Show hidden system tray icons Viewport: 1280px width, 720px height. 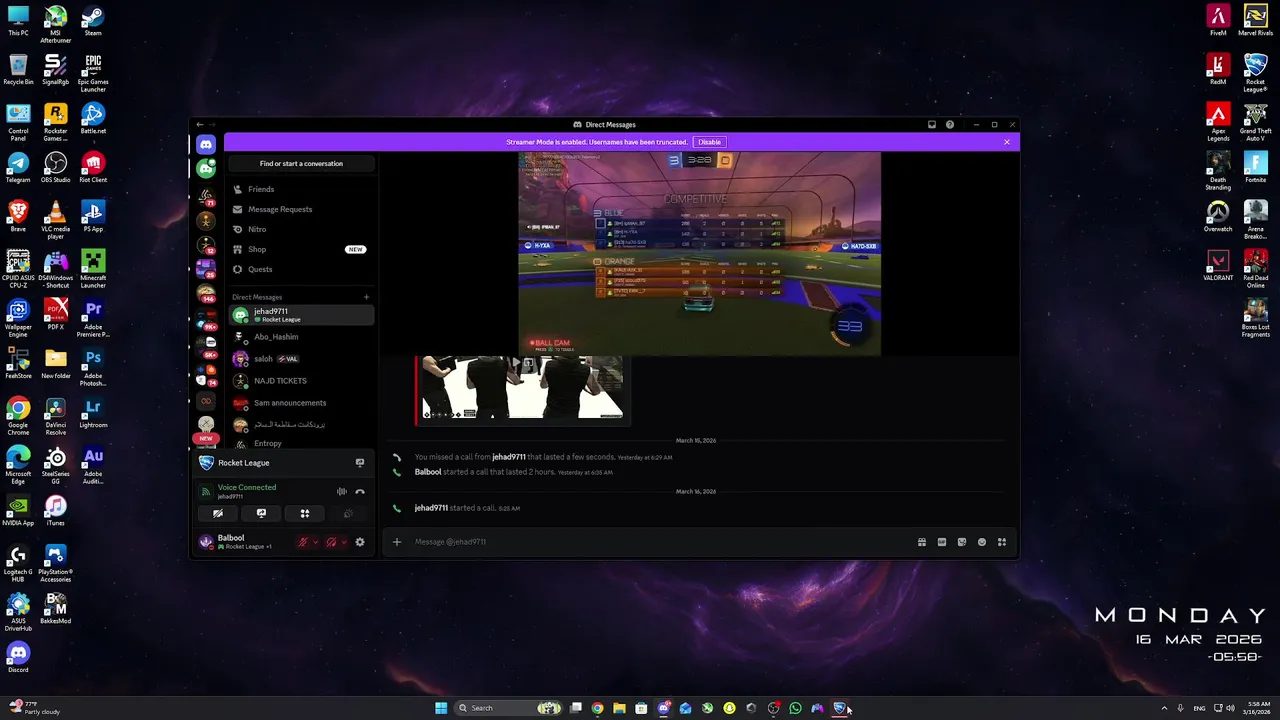(x=1164, y=708)
